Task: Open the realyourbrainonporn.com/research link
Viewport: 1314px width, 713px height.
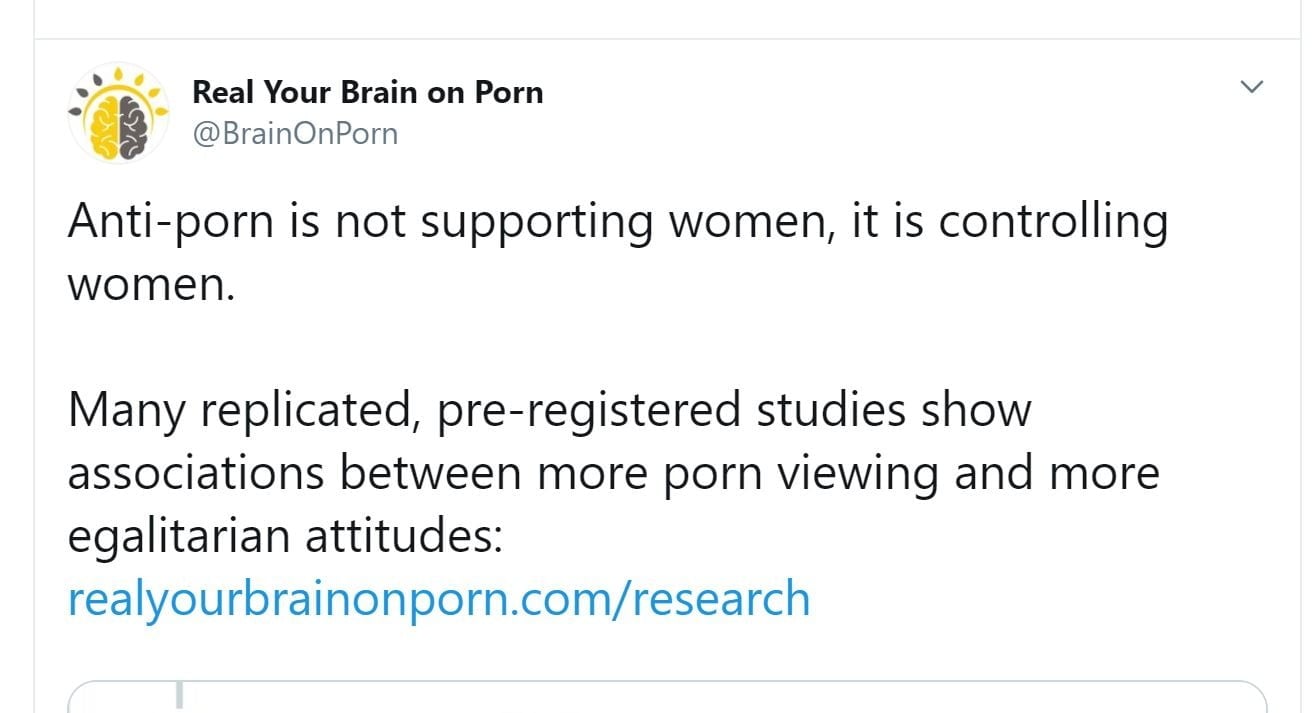Action: [x=438, y=598]
